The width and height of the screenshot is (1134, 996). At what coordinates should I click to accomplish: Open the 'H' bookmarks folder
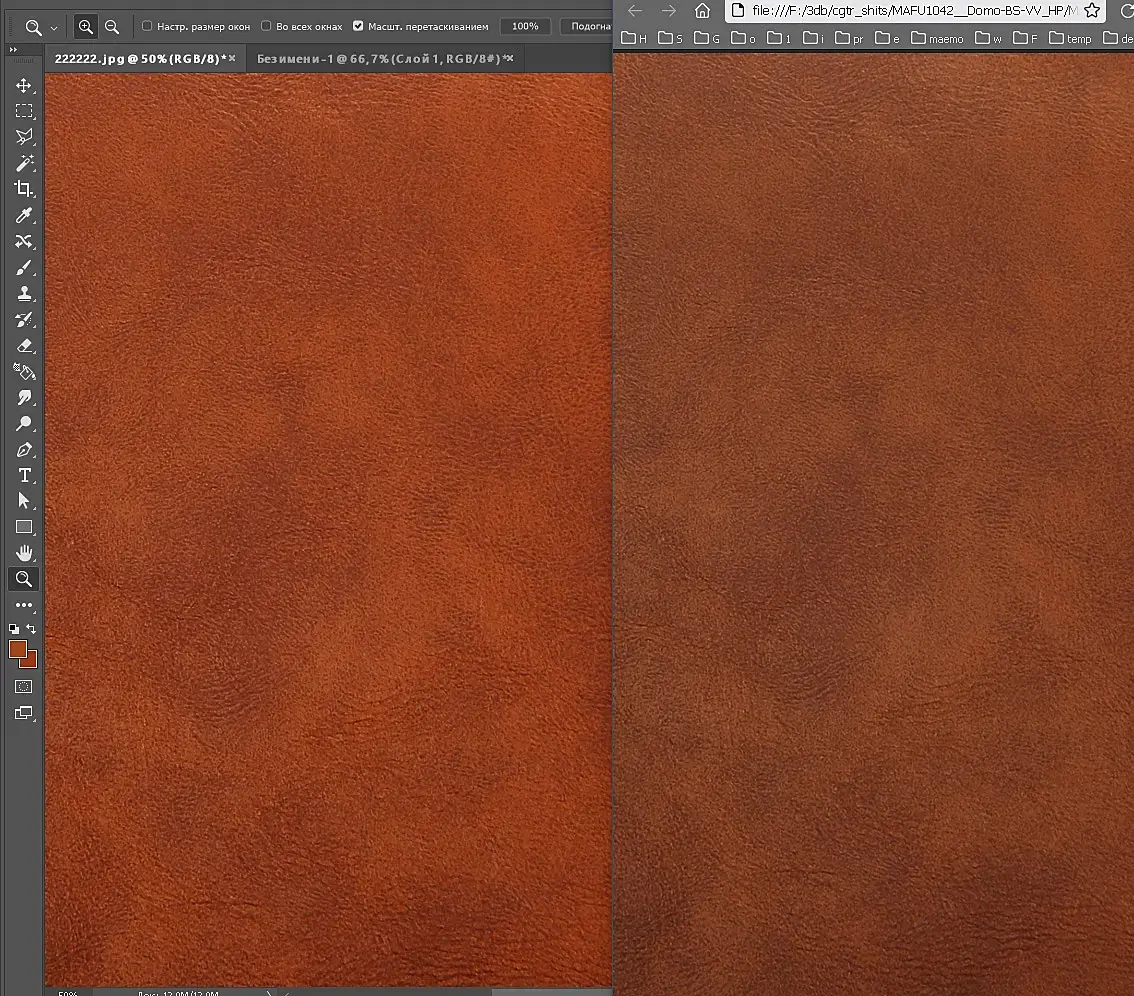pyautogui.click(x=634, y=38)
